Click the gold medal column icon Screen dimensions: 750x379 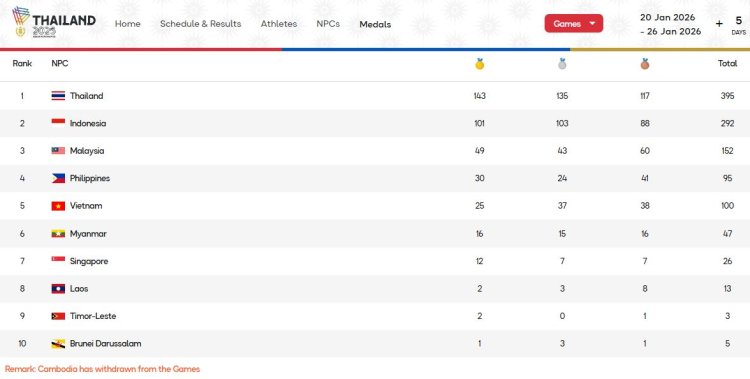pyautogui.click(x=480, y=64)
